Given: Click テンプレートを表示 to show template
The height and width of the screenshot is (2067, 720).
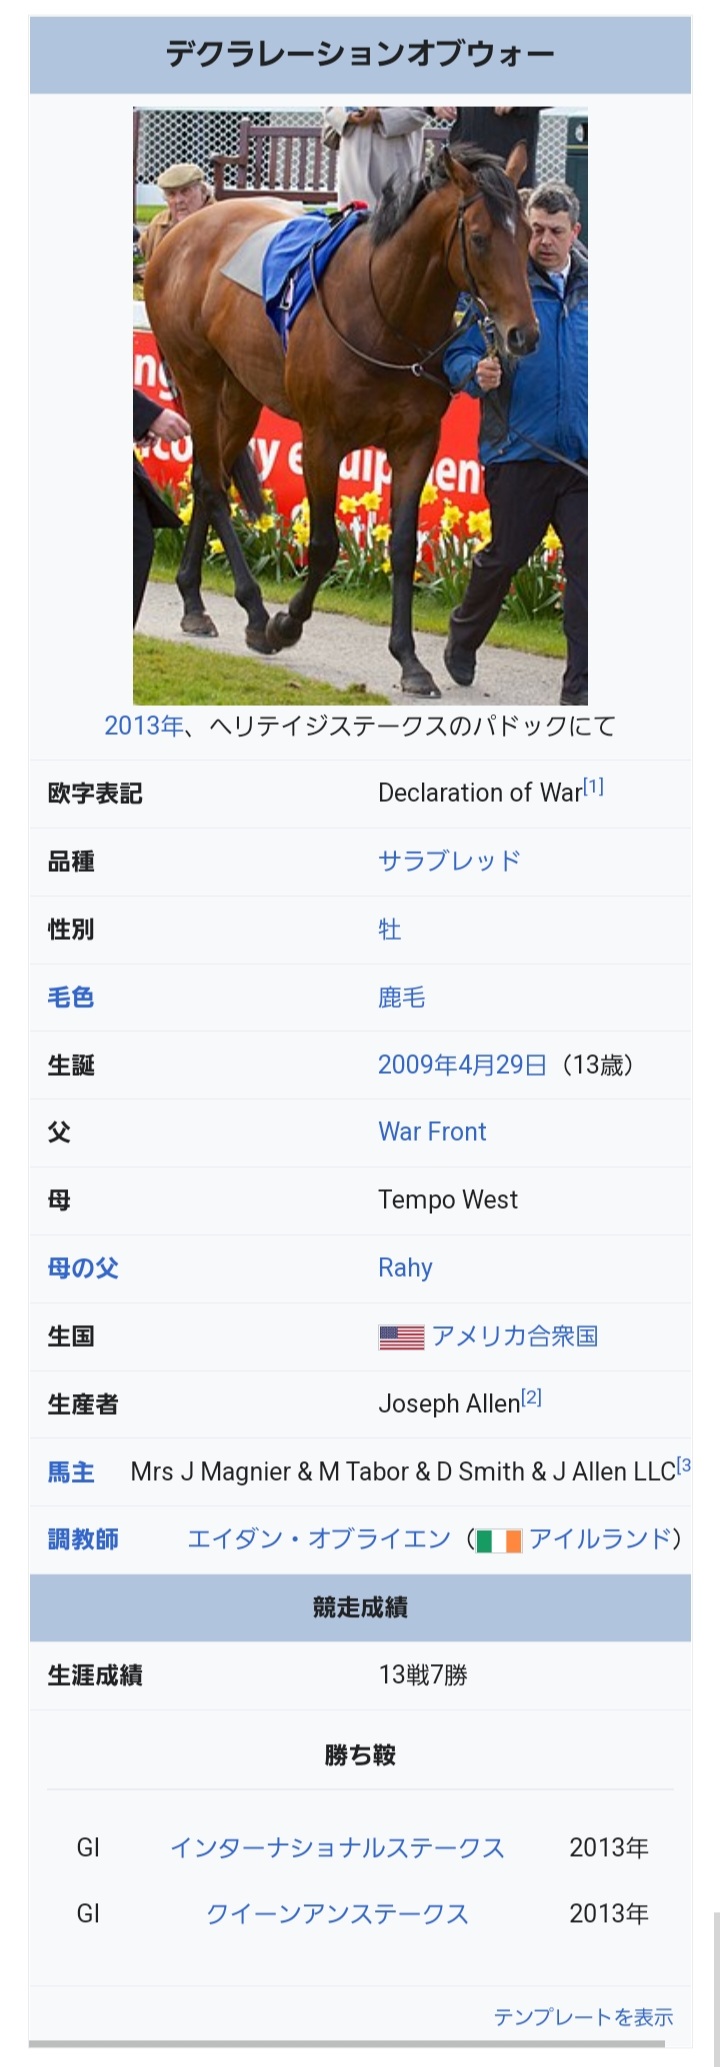Looking at the screenshot, I should click(583, 2017).
